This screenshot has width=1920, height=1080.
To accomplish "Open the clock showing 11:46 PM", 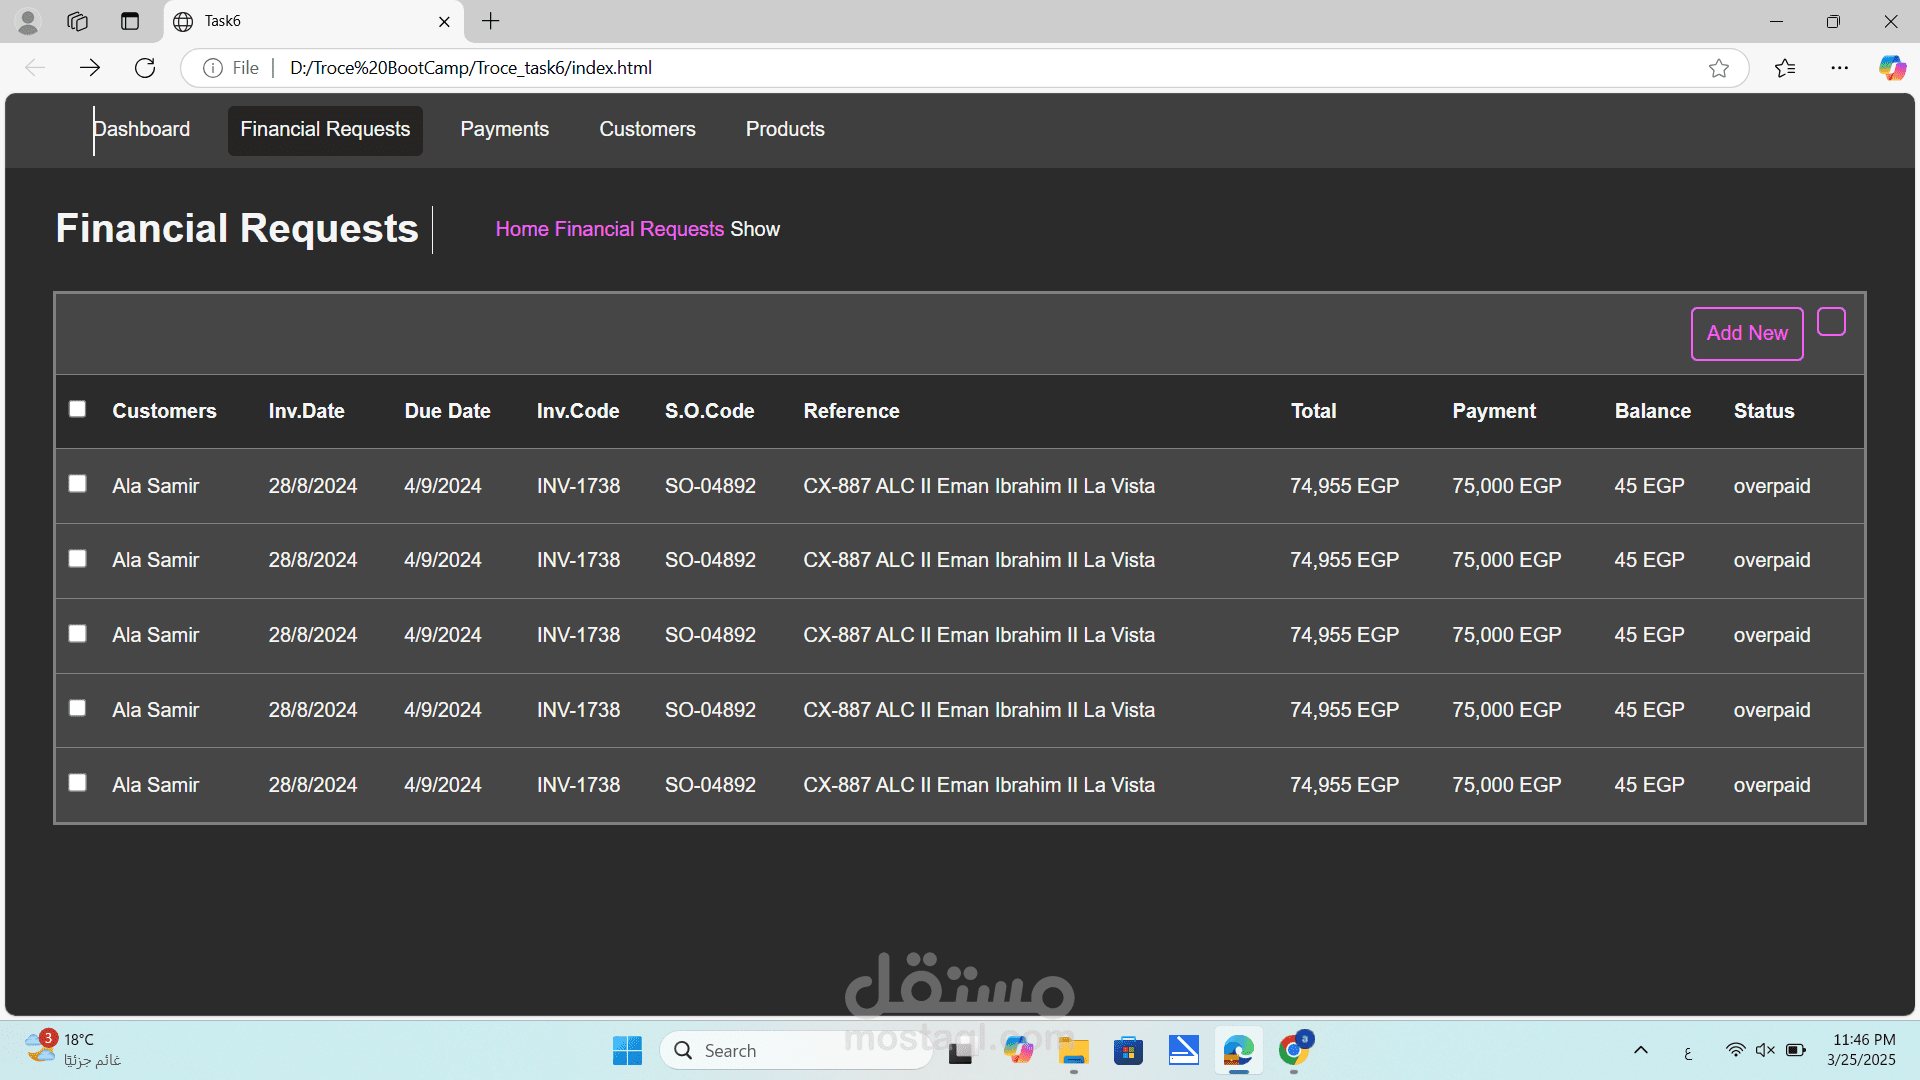I will 1862,1050.
